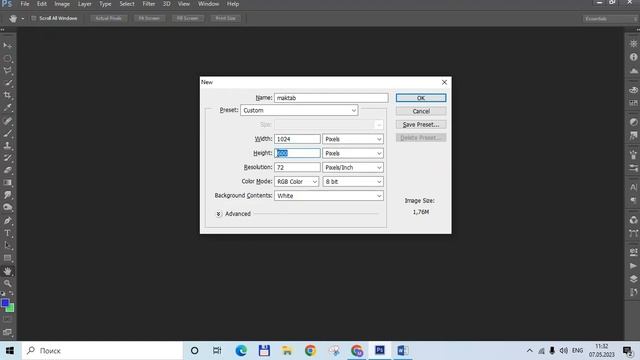
Task: Click the green background color swatch
Action: tap(11, 308)
